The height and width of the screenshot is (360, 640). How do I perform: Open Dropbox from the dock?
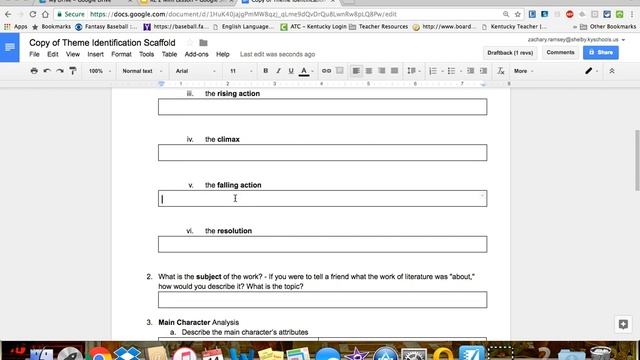(127, 353)
